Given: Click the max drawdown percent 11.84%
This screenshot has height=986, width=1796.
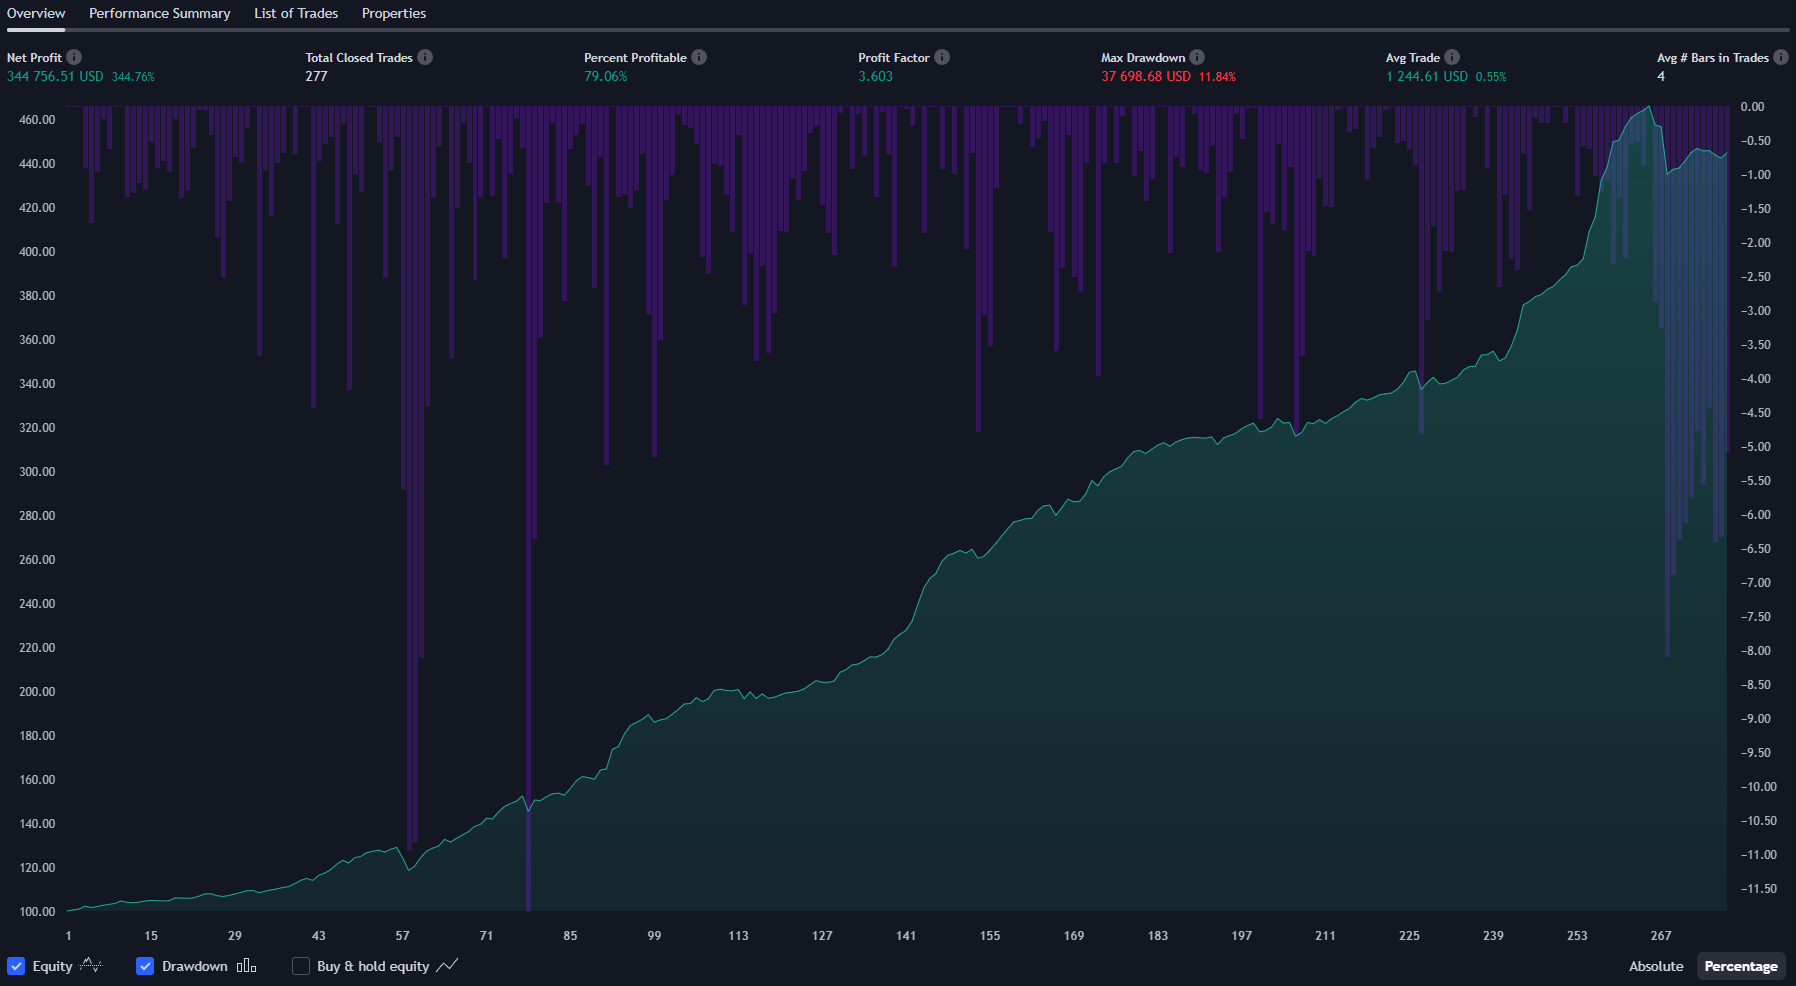Looking at the screenshot, I should pyautogui.click(x=1217, y=77).
